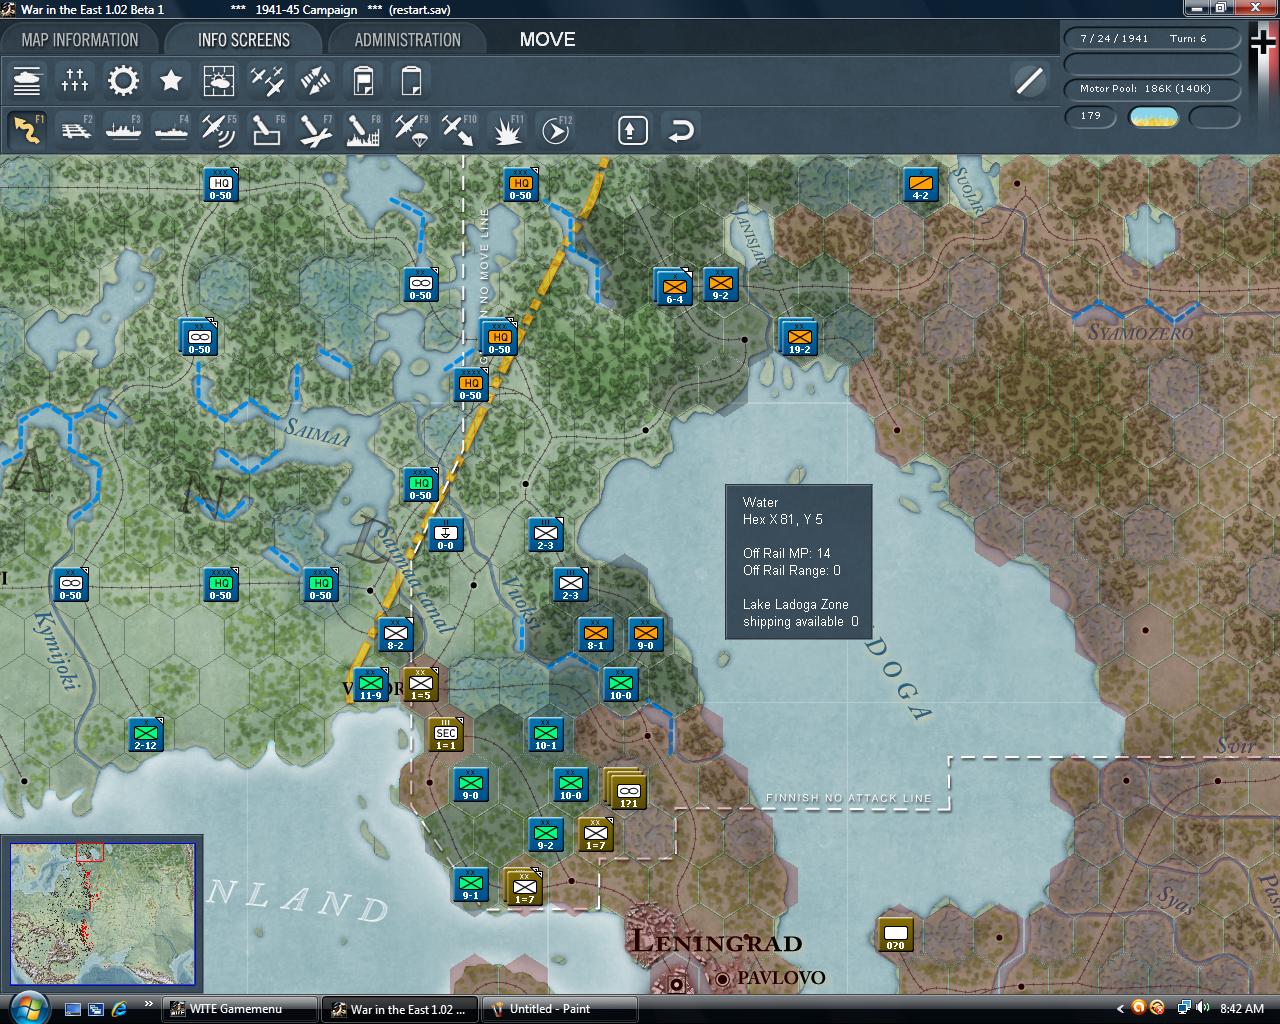This screenshot has height=1024, width=1280.
Task: Select F10 air transfer mode
Action: (459, 130)
